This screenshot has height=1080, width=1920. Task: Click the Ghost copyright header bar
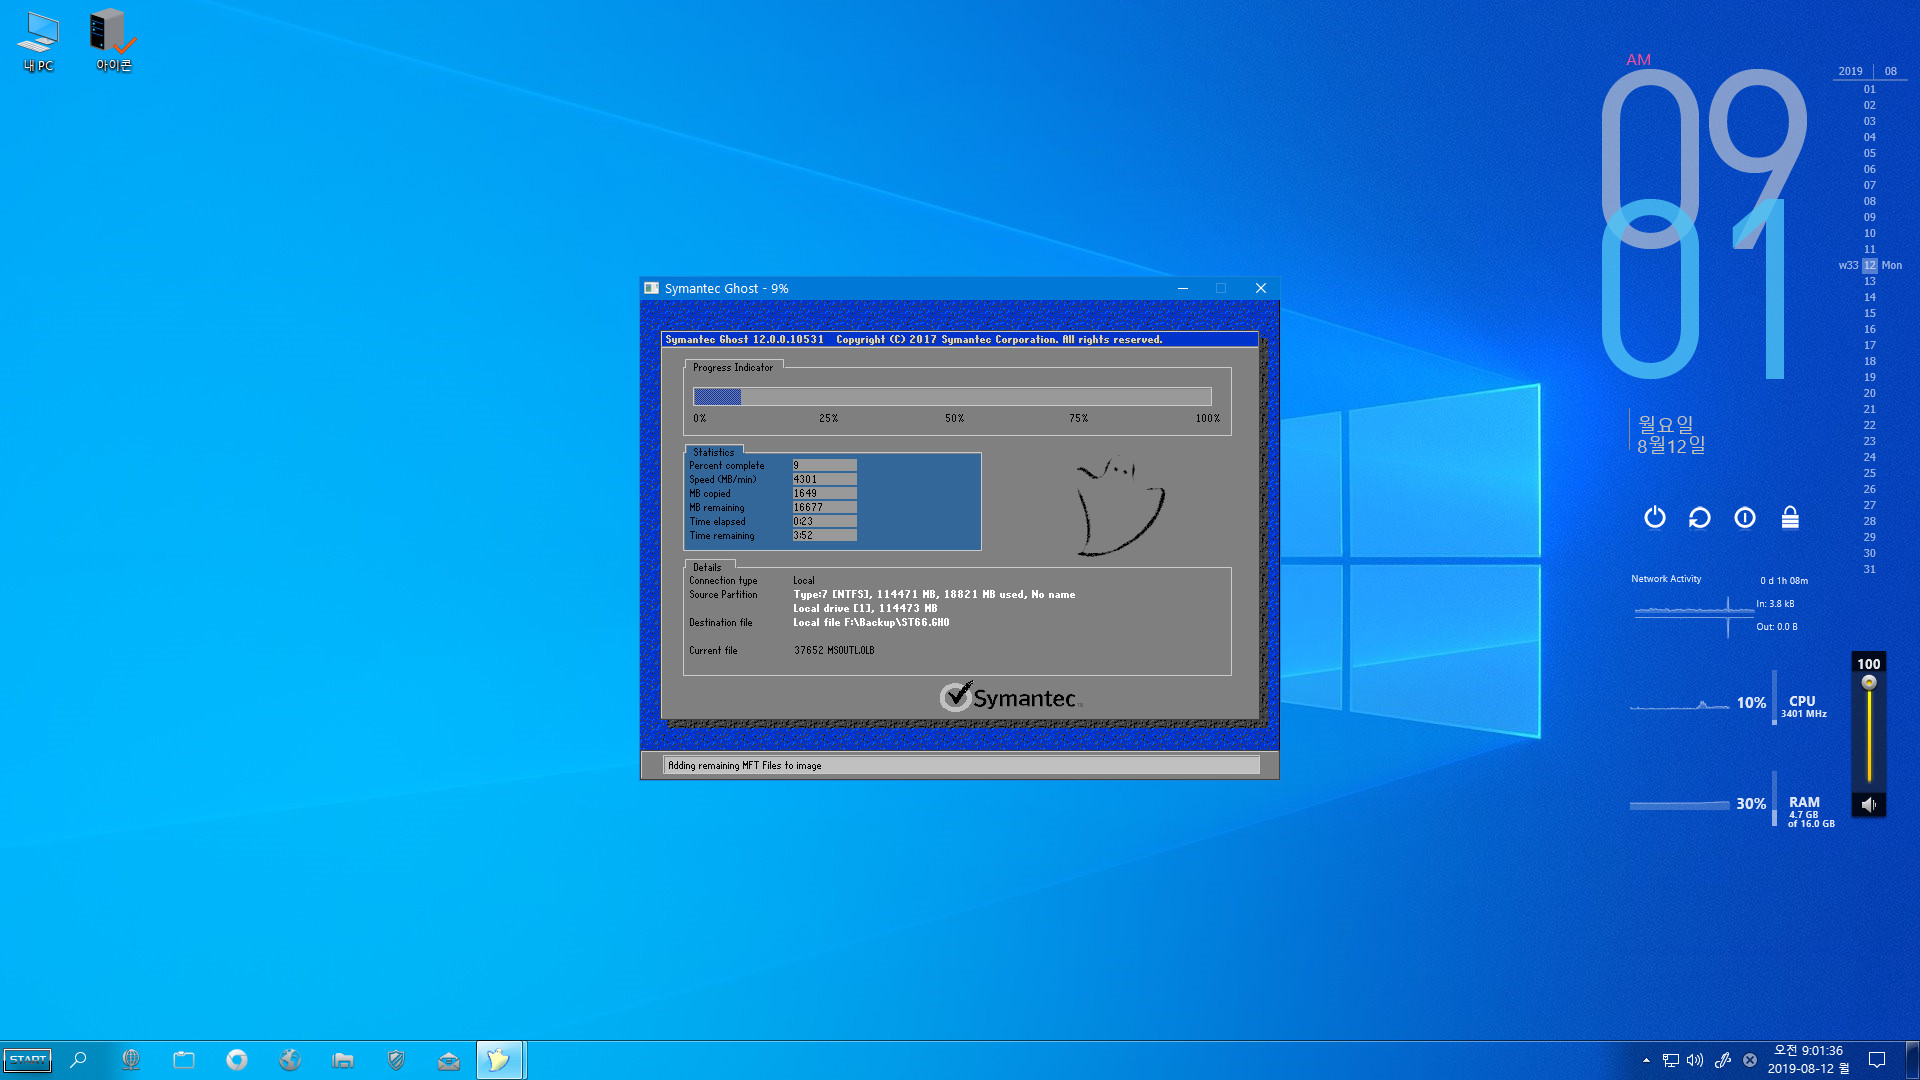(x=959, y=340)
